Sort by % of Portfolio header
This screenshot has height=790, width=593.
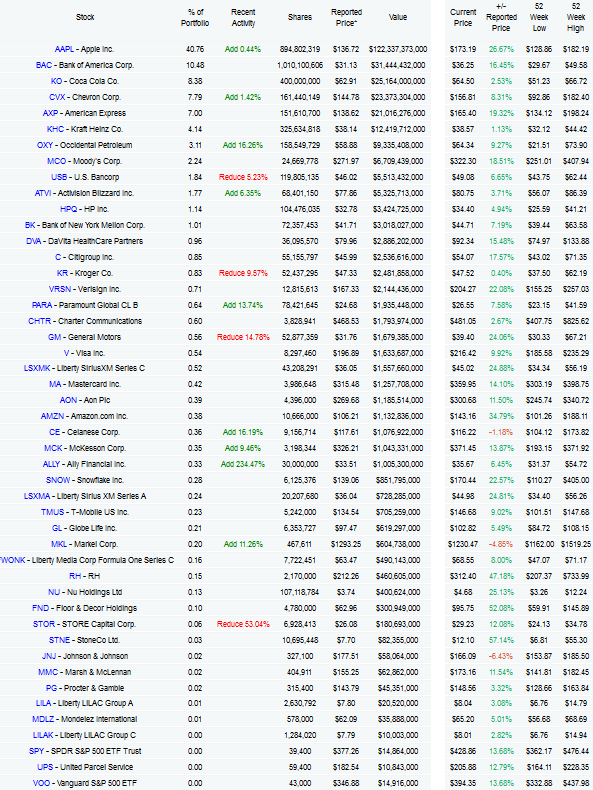[195, 18]
